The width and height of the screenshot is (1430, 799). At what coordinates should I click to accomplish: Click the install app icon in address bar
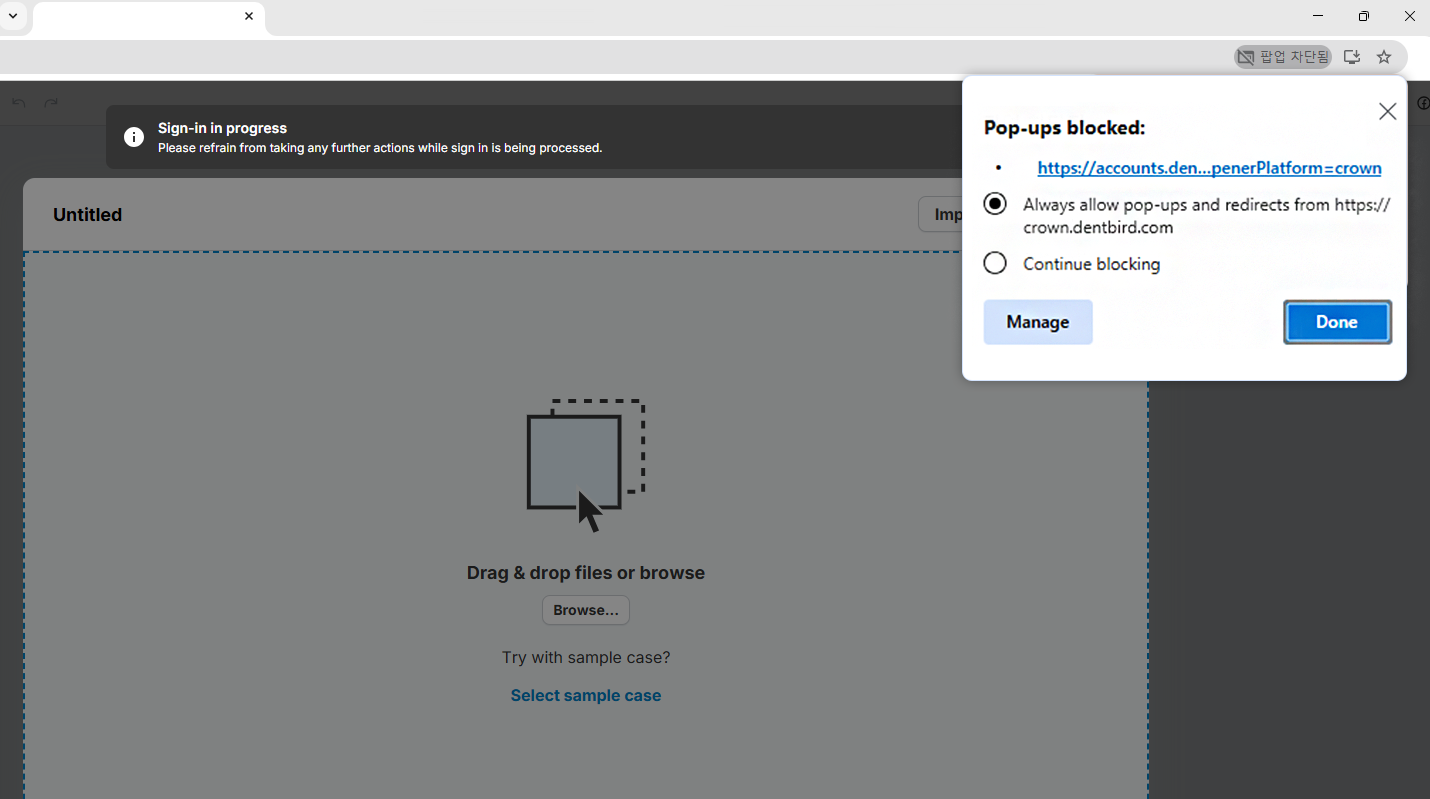1351,57
